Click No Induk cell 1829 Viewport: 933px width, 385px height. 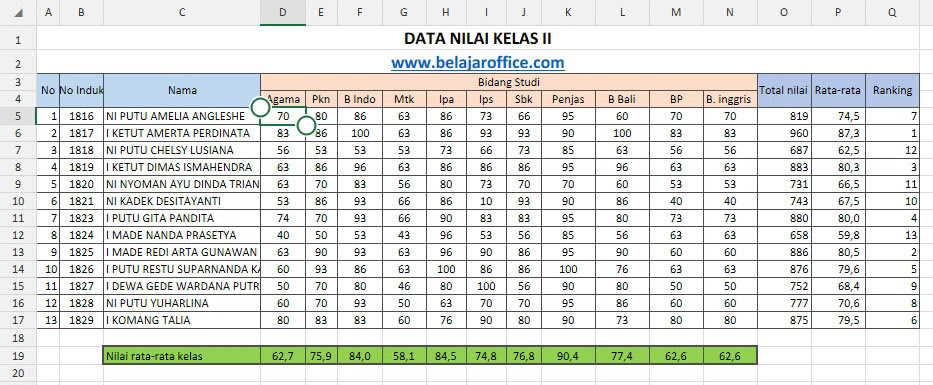(82, 320)
